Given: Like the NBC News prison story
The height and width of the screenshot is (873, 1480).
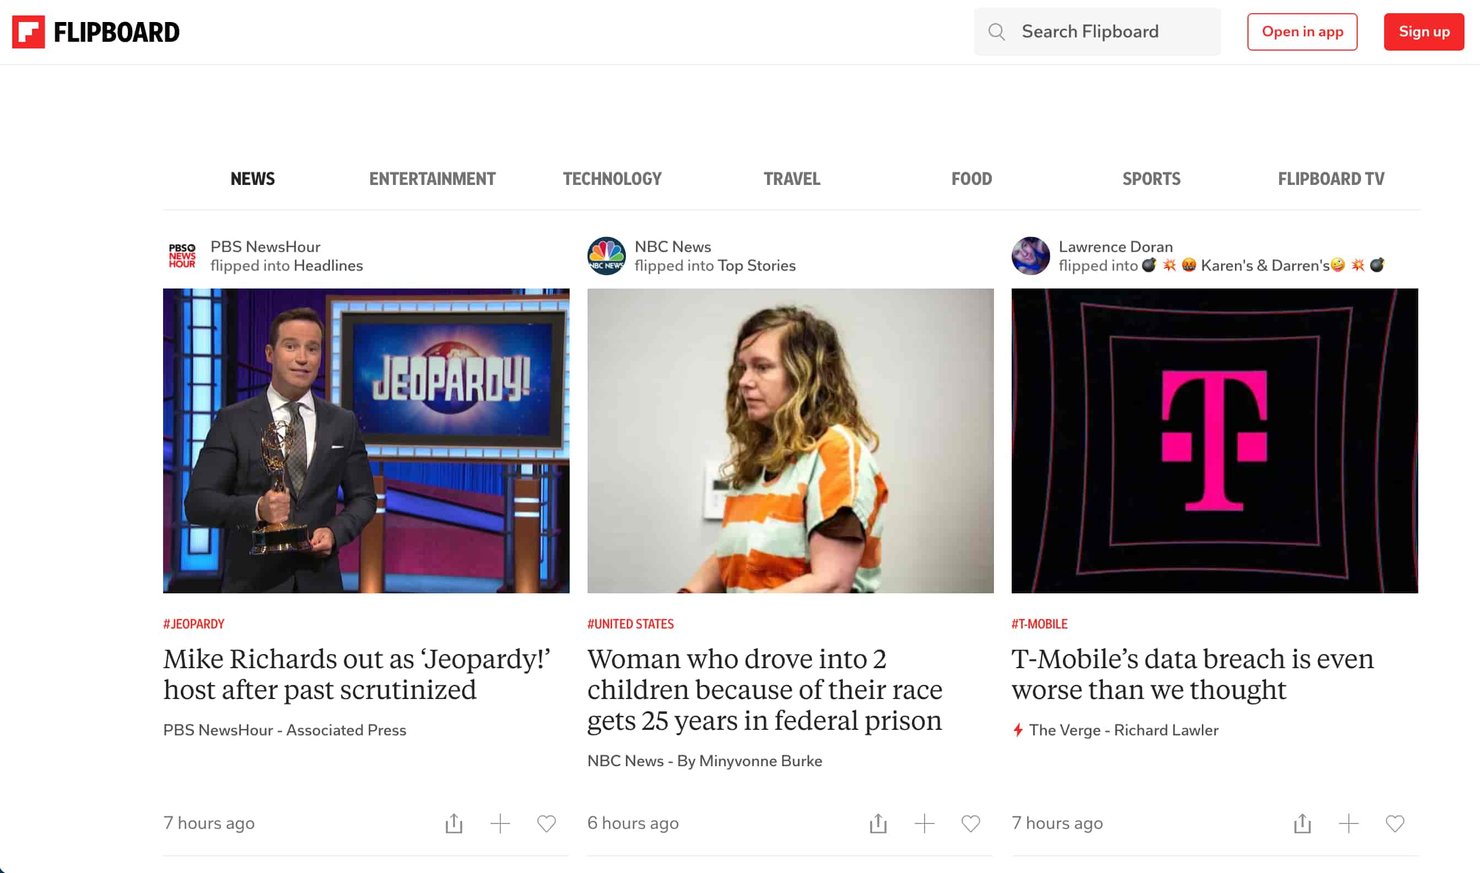Looking at the screenshot, I should tap(970, 823).
